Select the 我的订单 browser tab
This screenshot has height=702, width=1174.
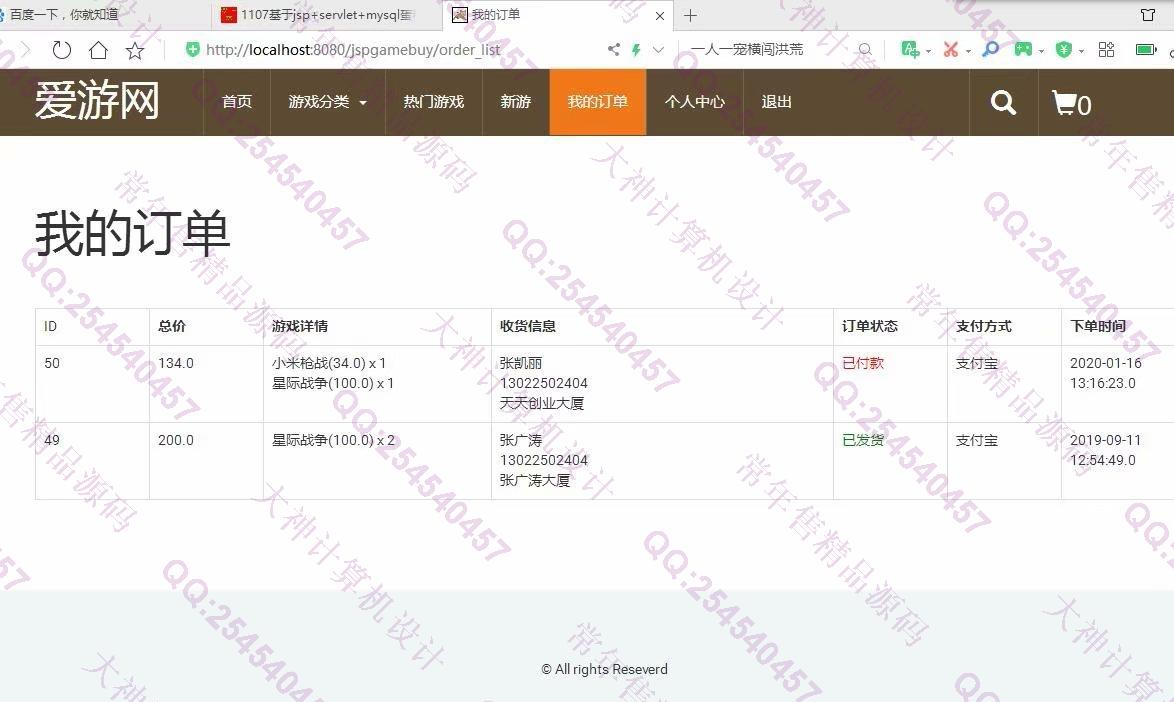click(x=558, y=15)
